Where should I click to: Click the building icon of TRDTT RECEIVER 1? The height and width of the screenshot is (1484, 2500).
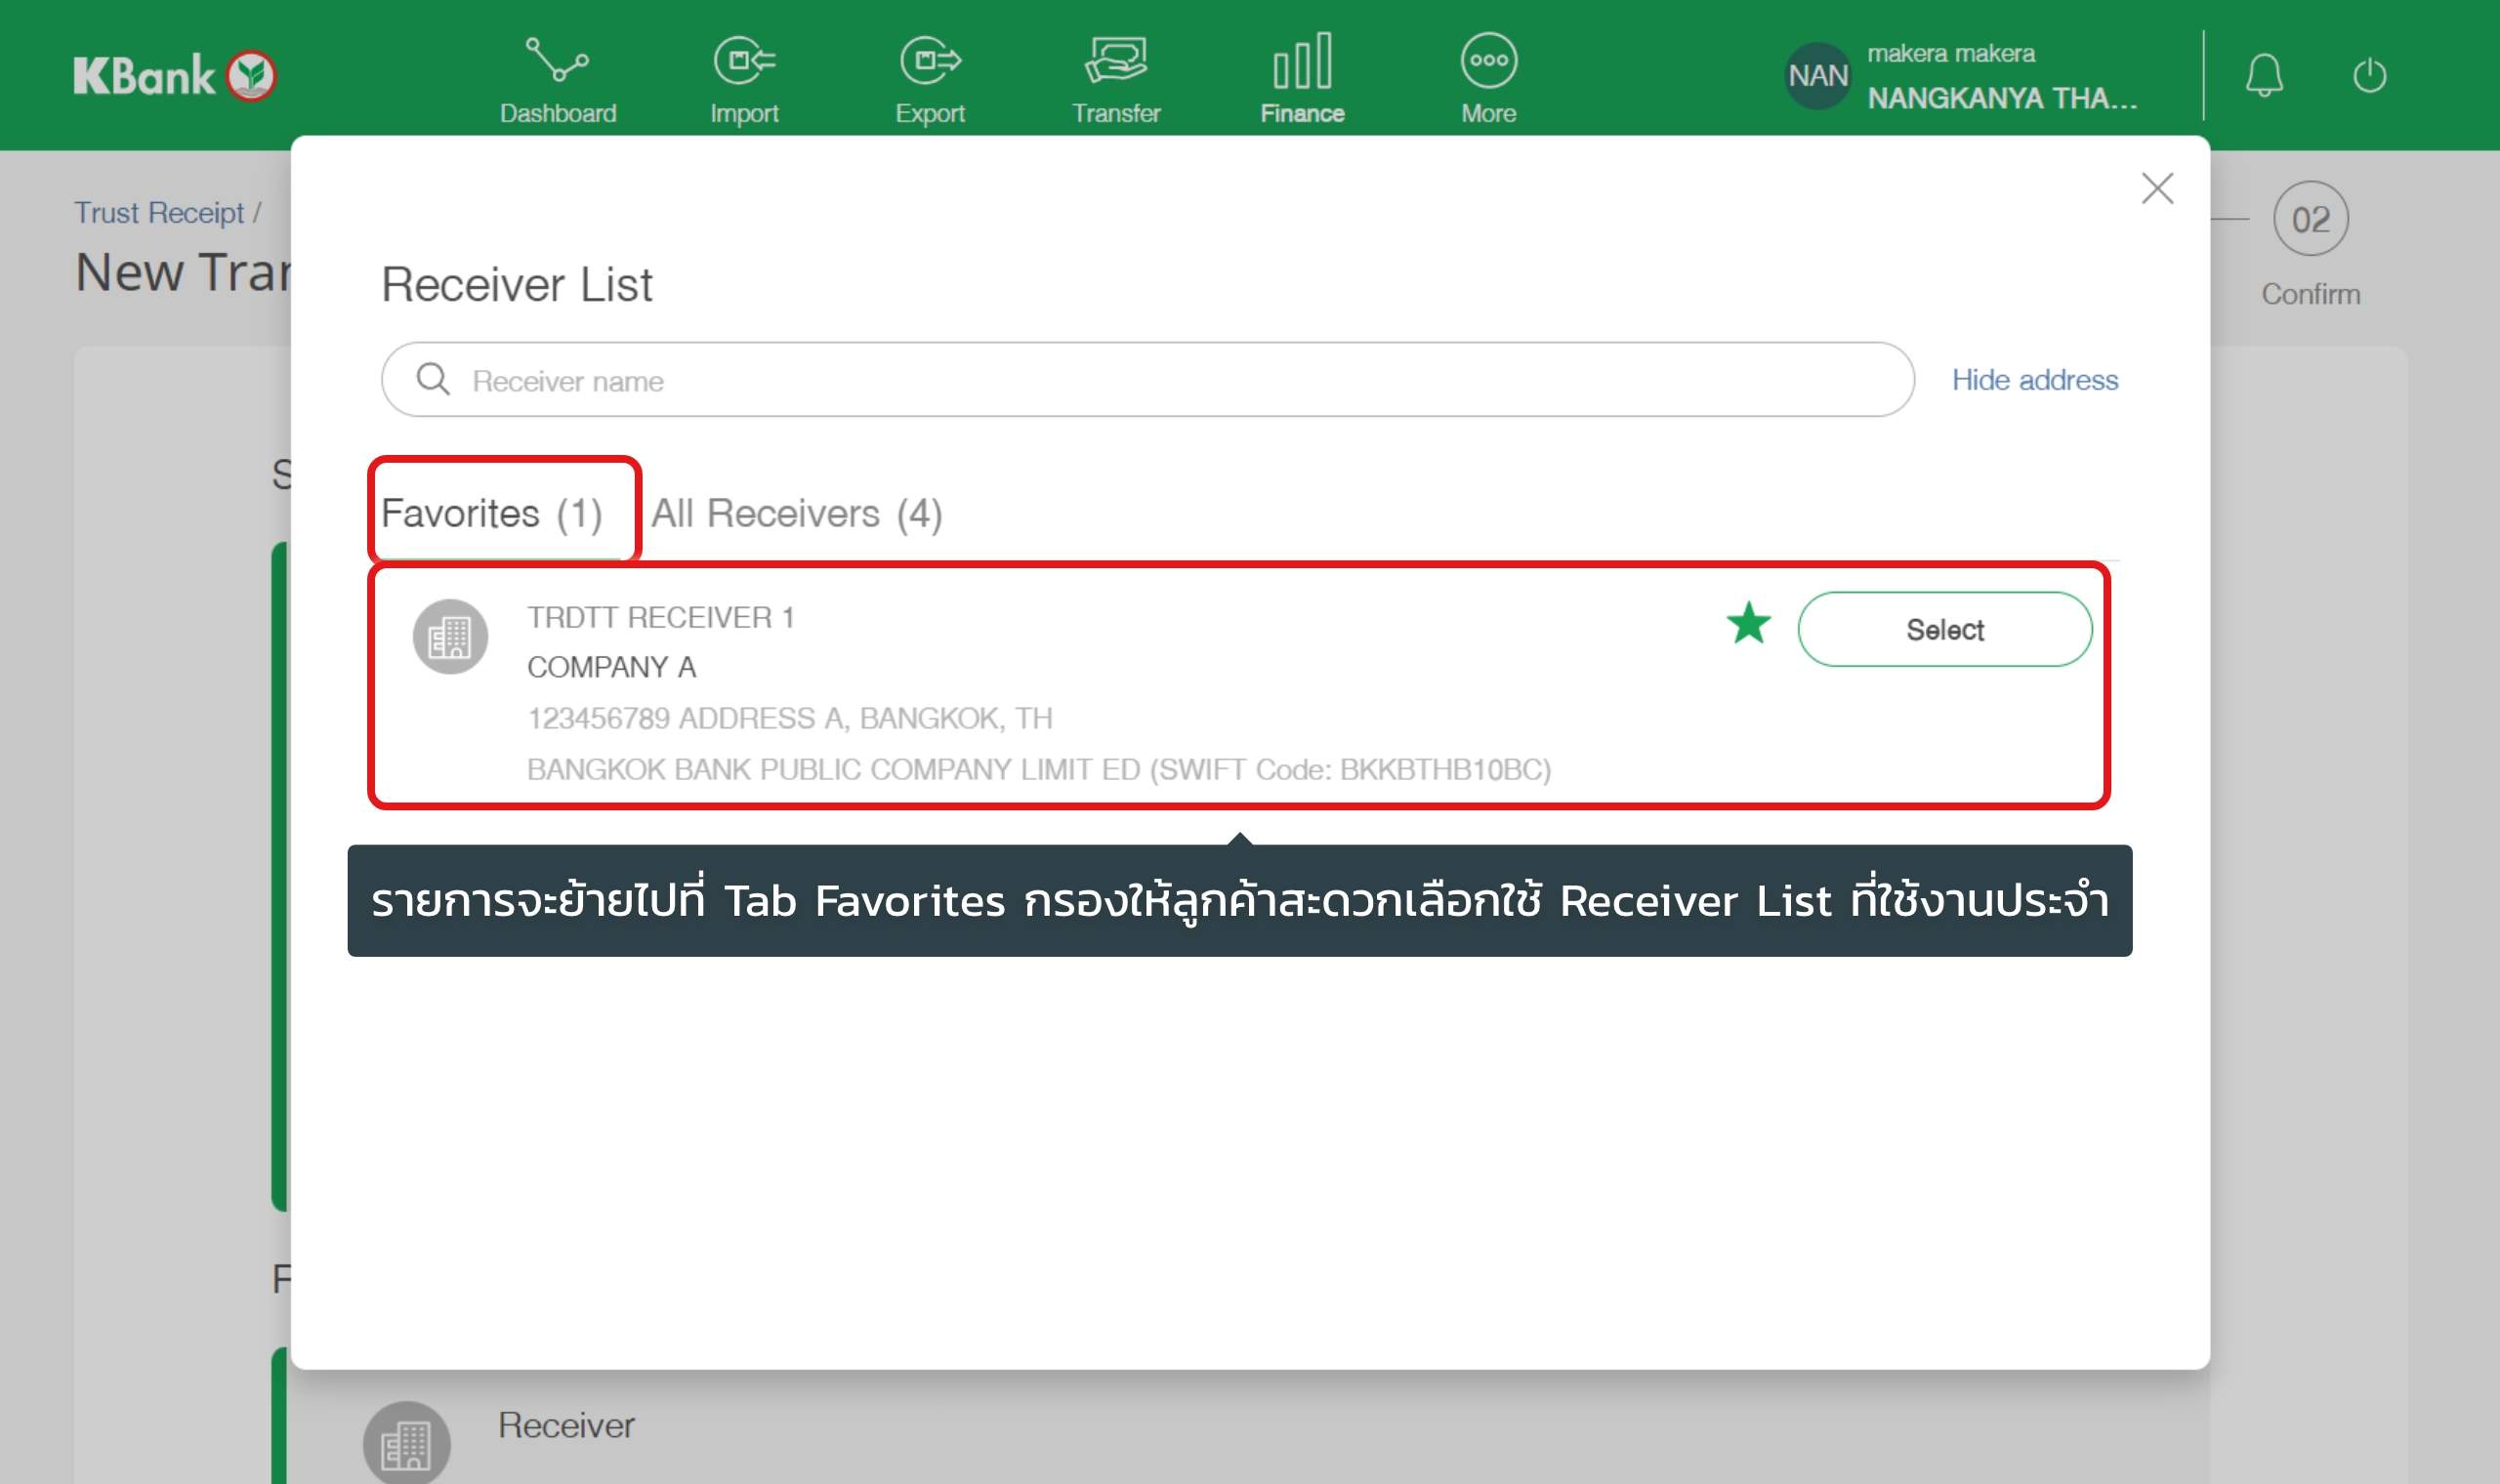coord(450,637)
